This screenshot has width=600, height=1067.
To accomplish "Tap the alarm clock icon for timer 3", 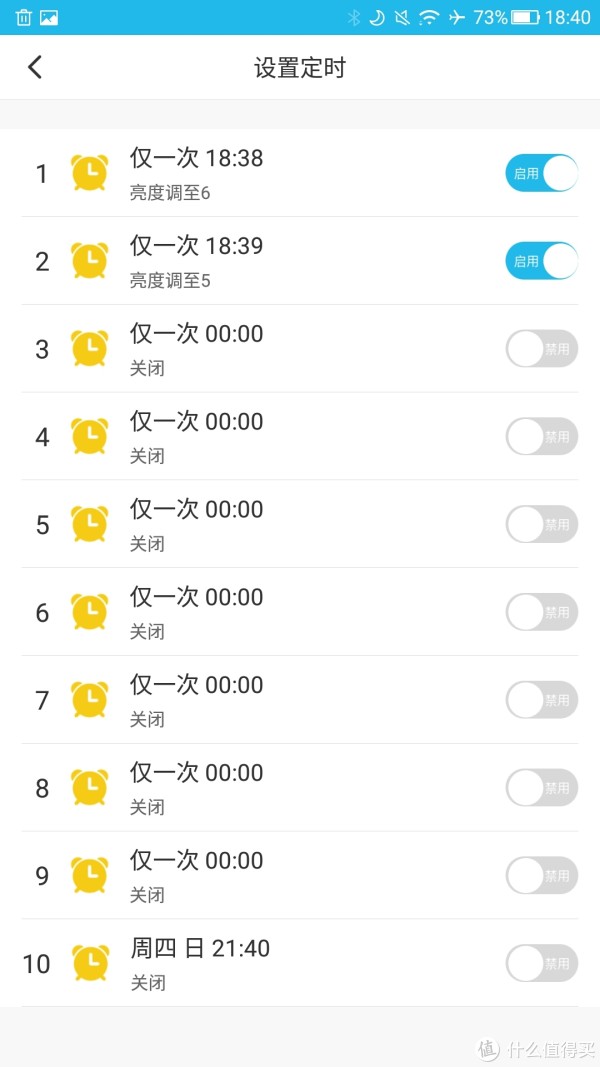I will 90,349.
